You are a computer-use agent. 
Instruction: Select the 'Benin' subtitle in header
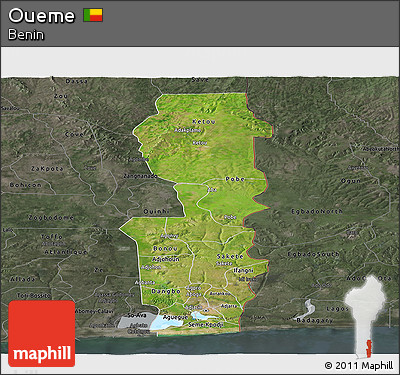26,35
